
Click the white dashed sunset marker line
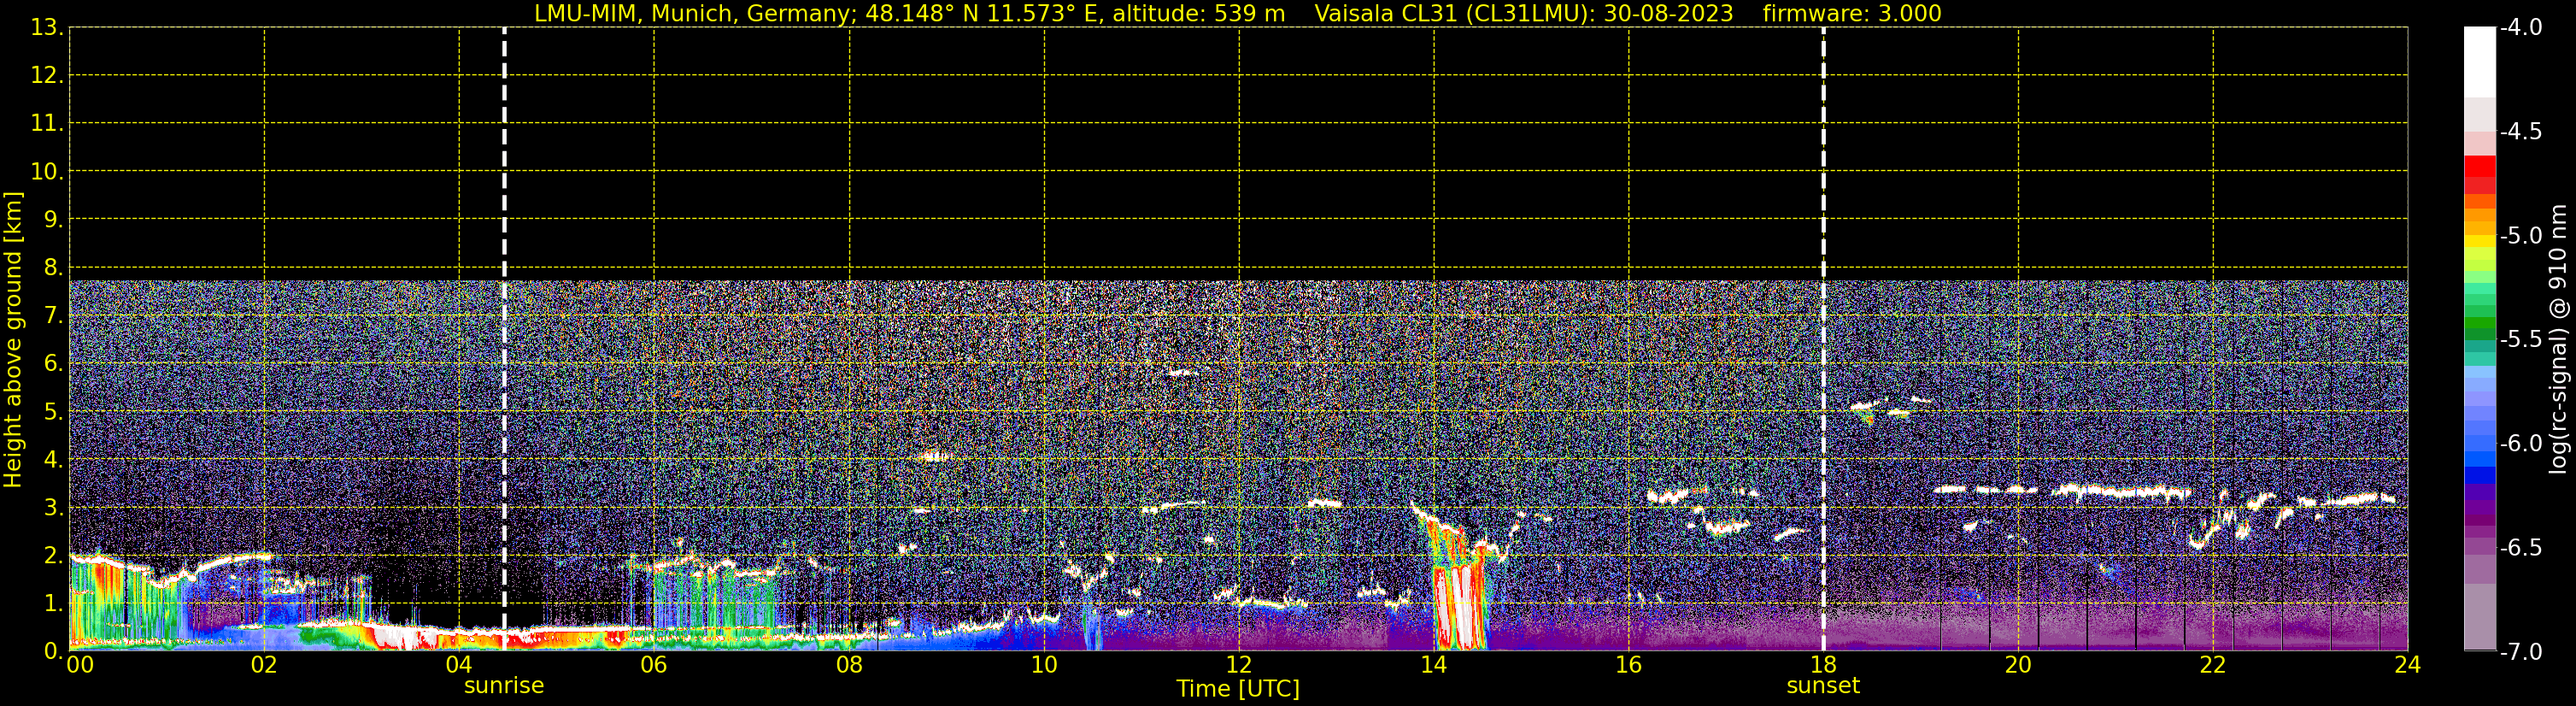click(1823, 339)
